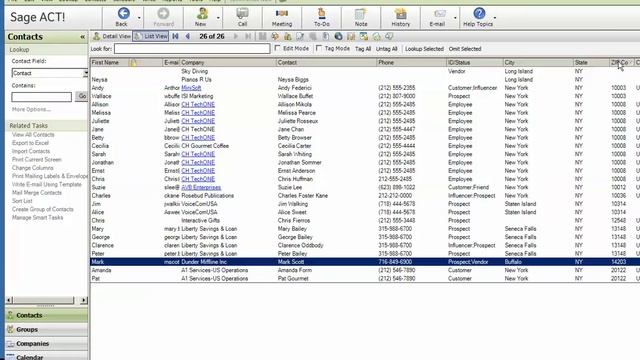Select the Charles Foster Kane row
Image resolution: width=640 pixels, height=360 pixels.
click(x=365, y=196)
